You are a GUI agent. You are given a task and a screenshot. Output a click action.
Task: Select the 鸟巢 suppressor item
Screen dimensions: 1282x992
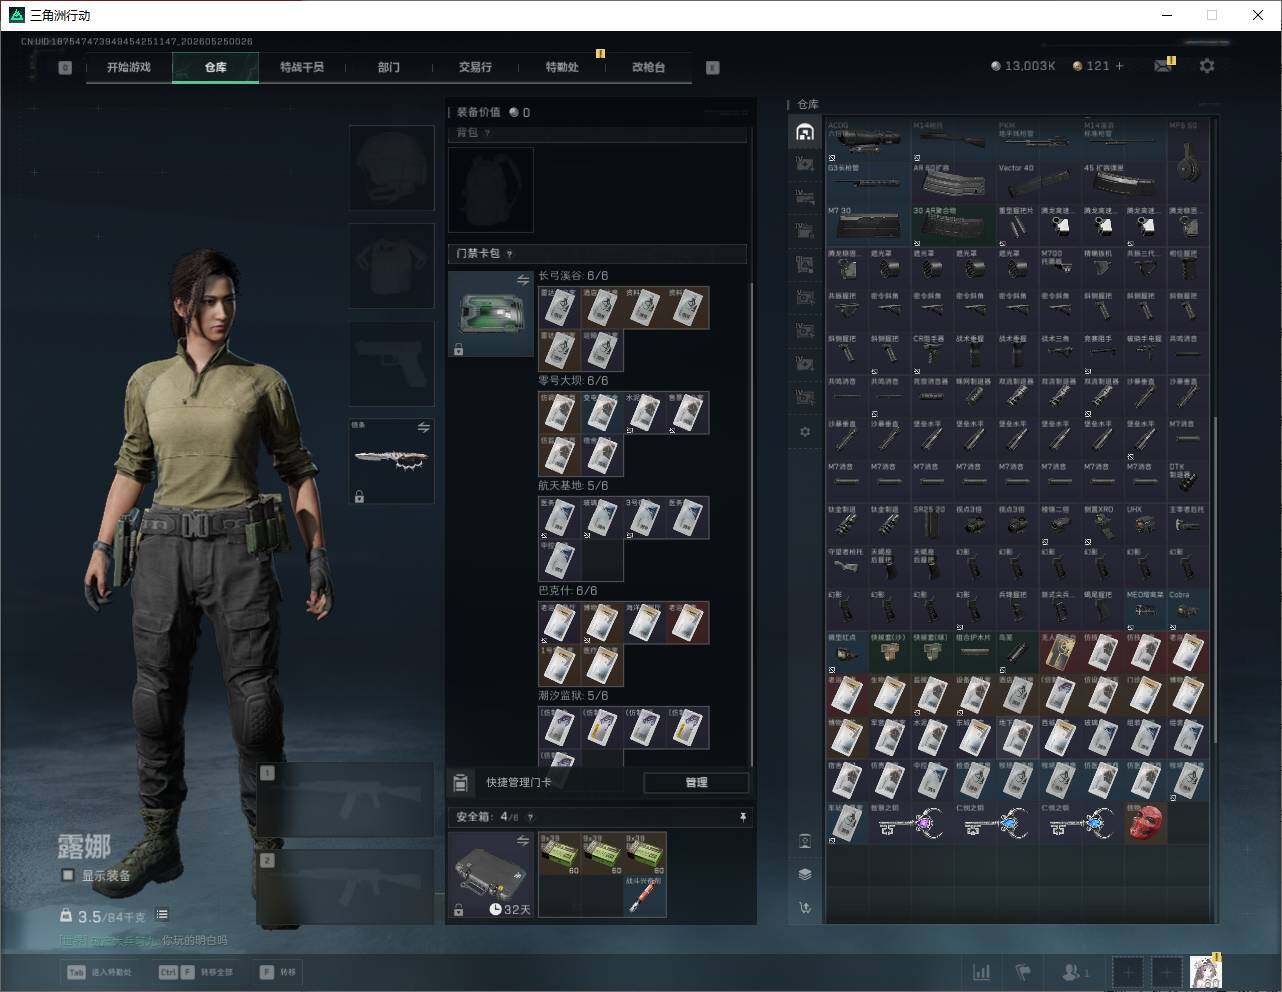(x=1017, y=652)
